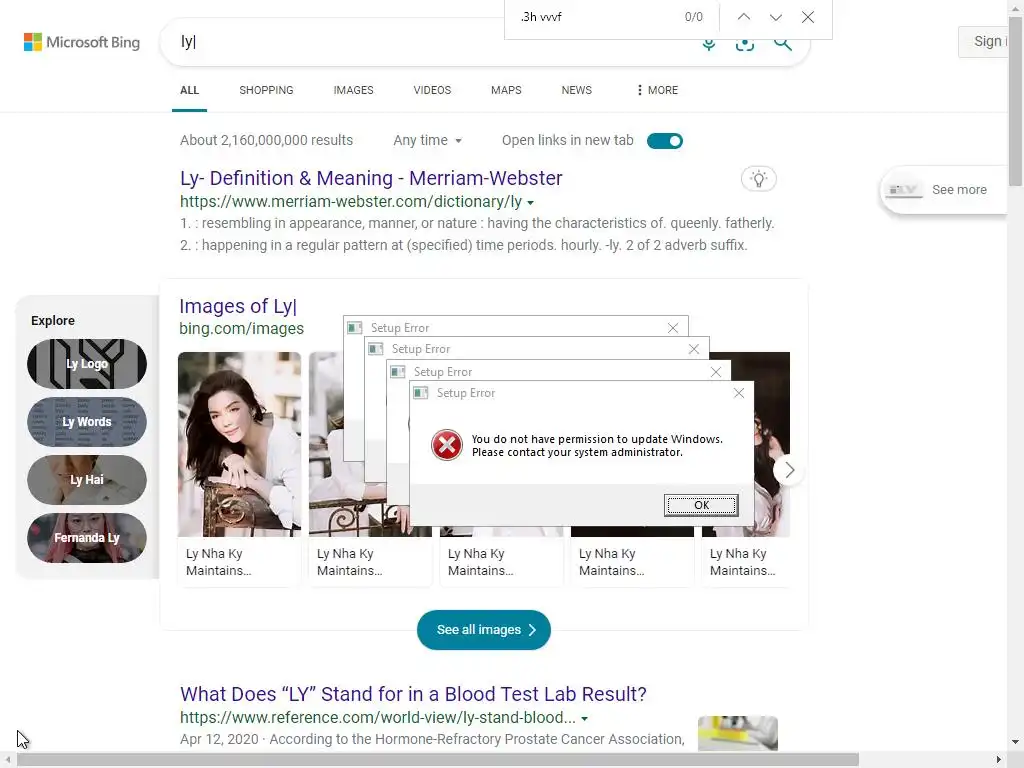The width and height of the screenshot is (1024, 768).
Task: Click horizontal scrollbar right arrow
Action: [999, 760]
